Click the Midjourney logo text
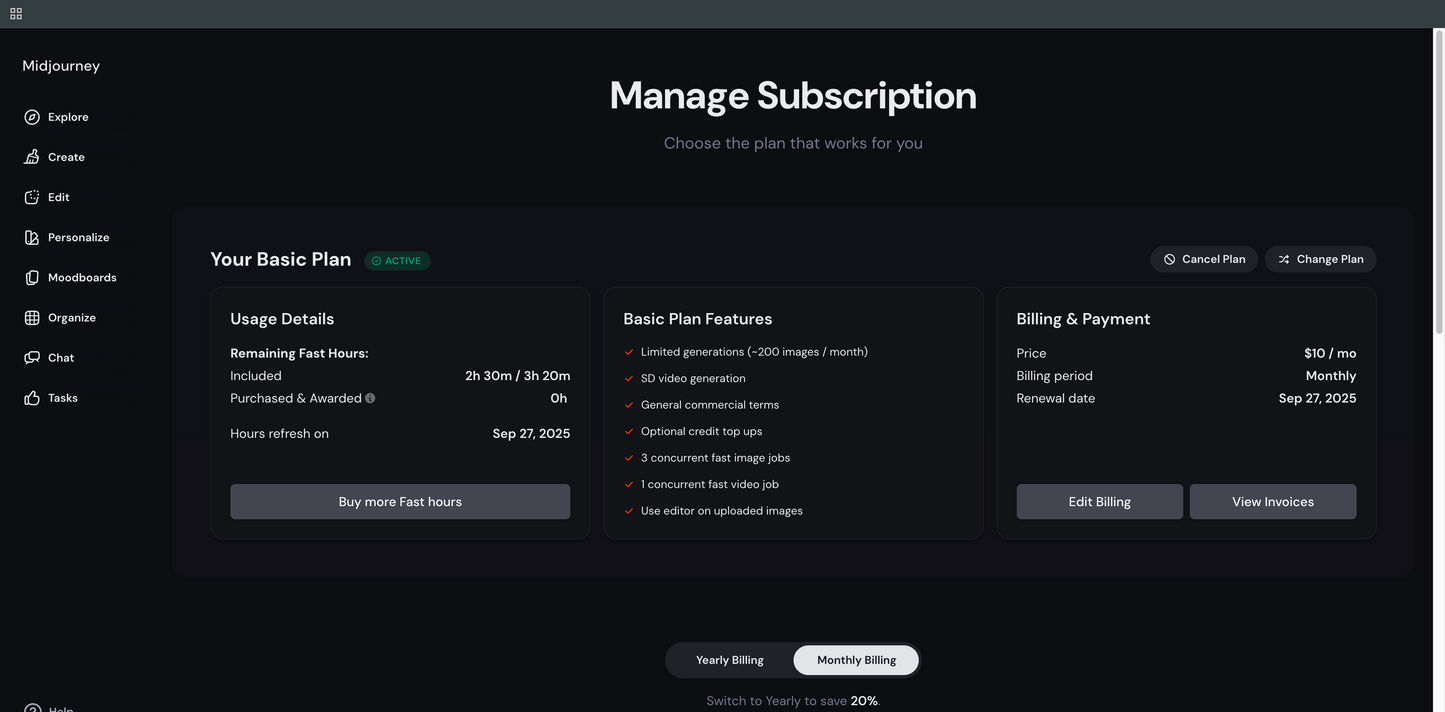The width and height of the screenshot is (1445, 712). (61, 66)
